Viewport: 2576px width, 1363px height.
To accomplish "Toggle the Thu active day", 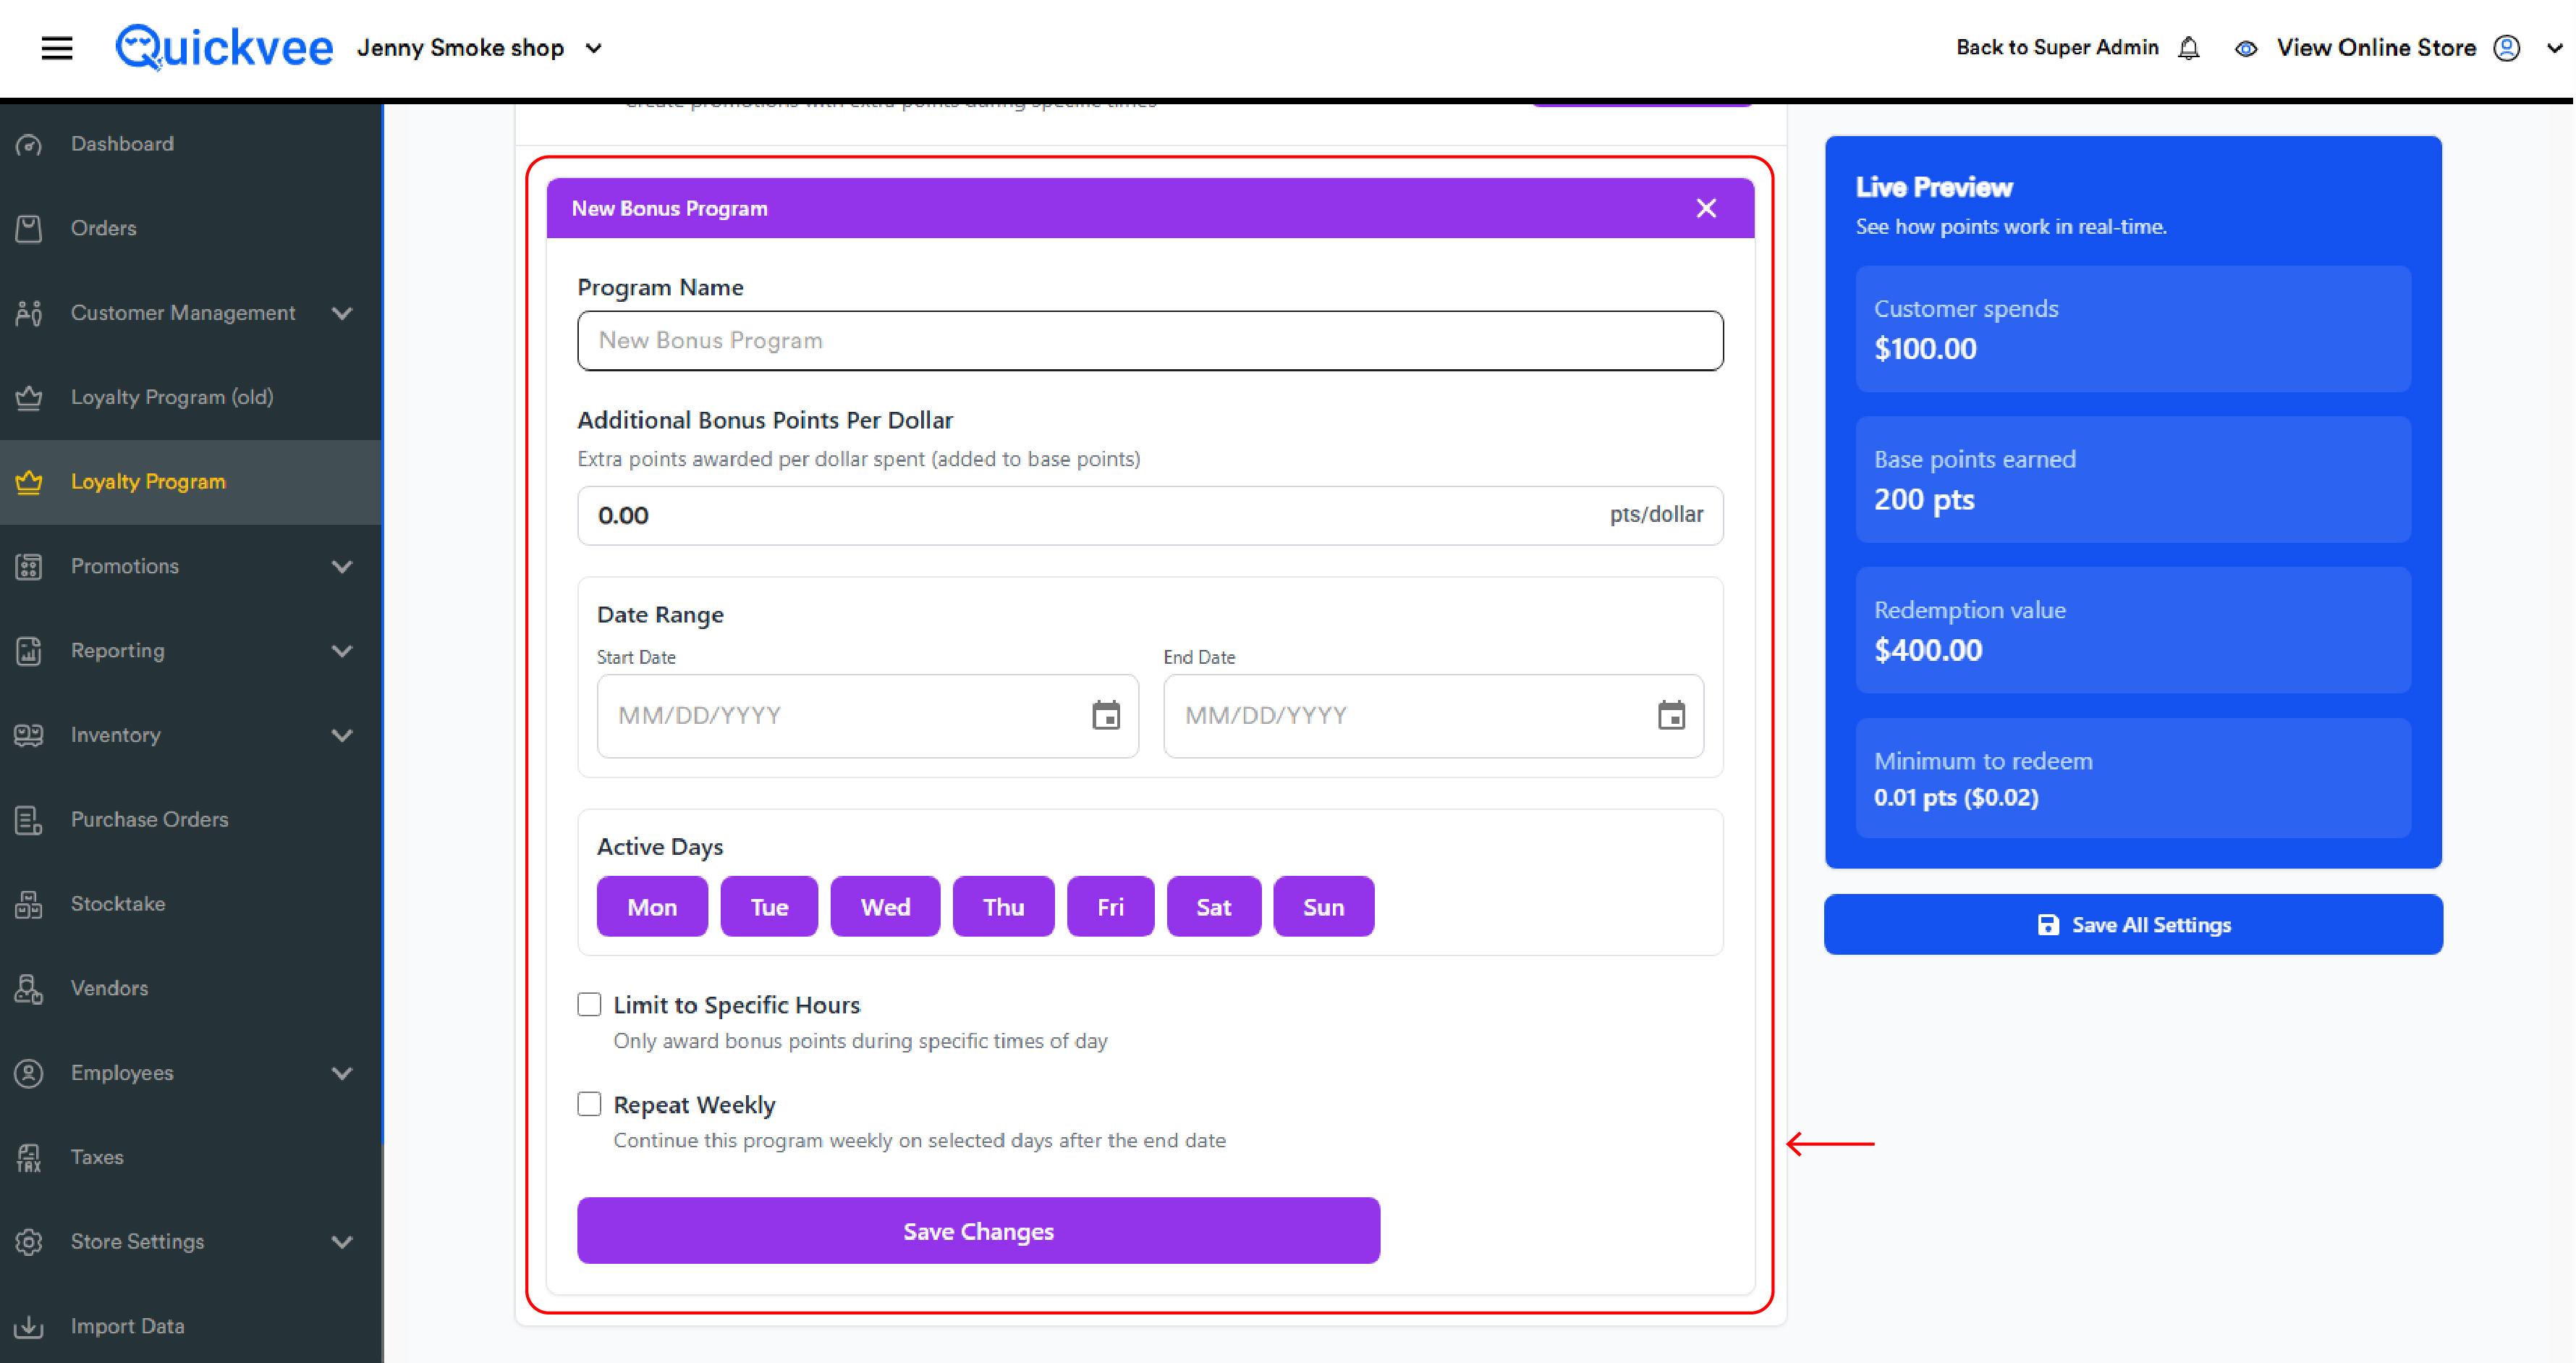I will click(1003, 907).
